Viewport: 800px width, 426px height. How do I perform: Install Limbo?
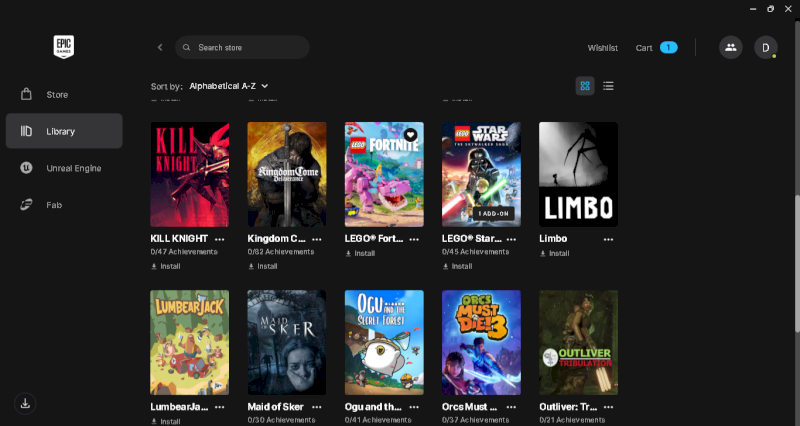pos(555,253)
